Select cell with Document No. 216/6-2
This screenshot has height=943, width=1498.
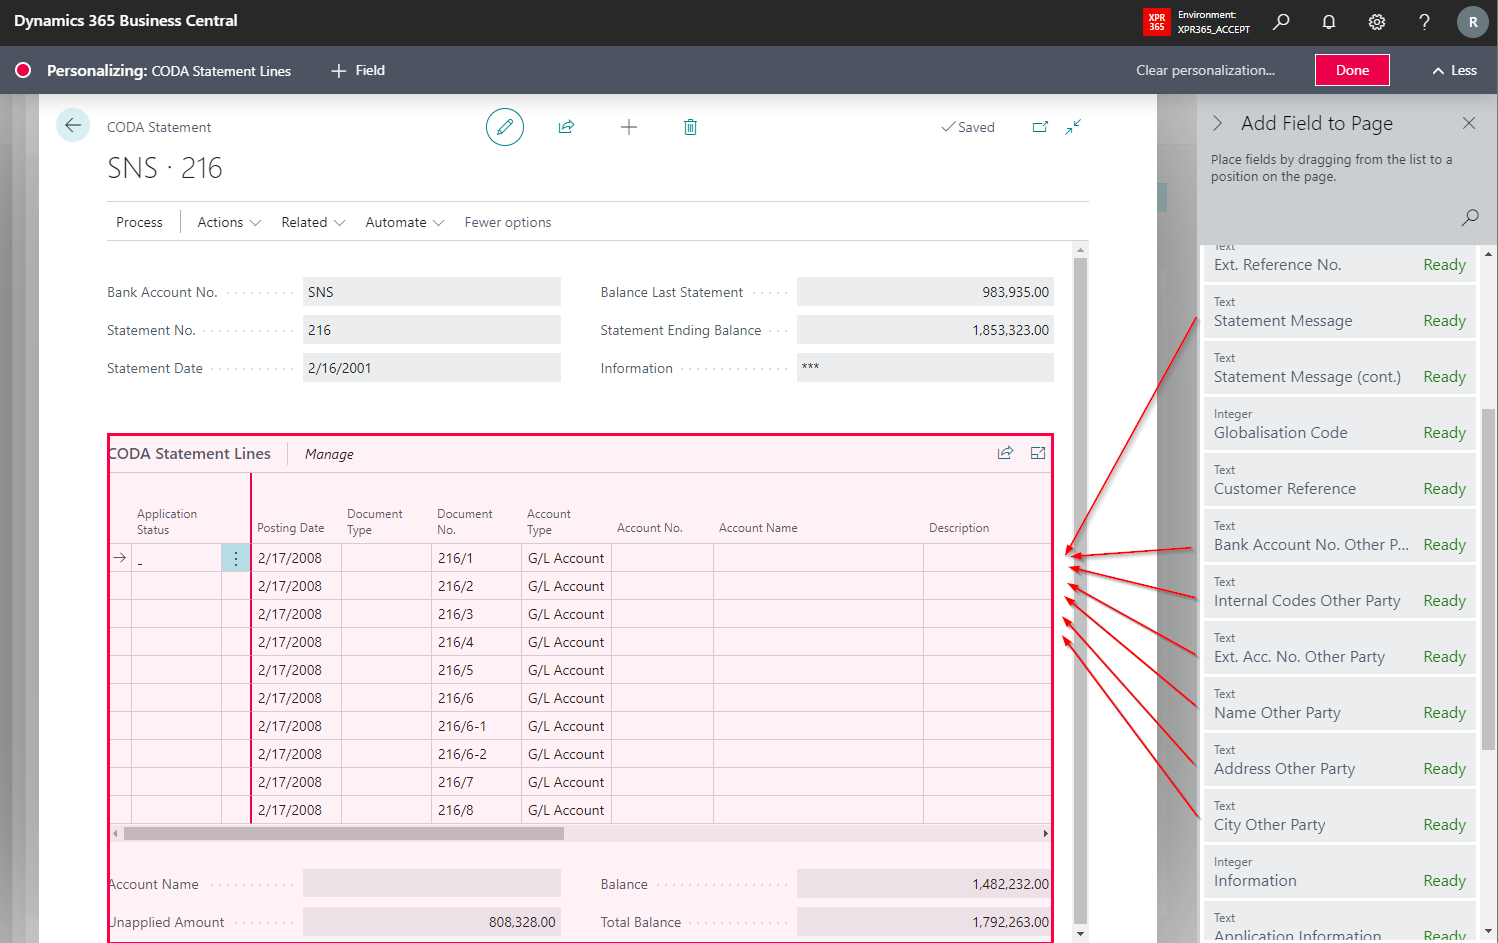476,754
